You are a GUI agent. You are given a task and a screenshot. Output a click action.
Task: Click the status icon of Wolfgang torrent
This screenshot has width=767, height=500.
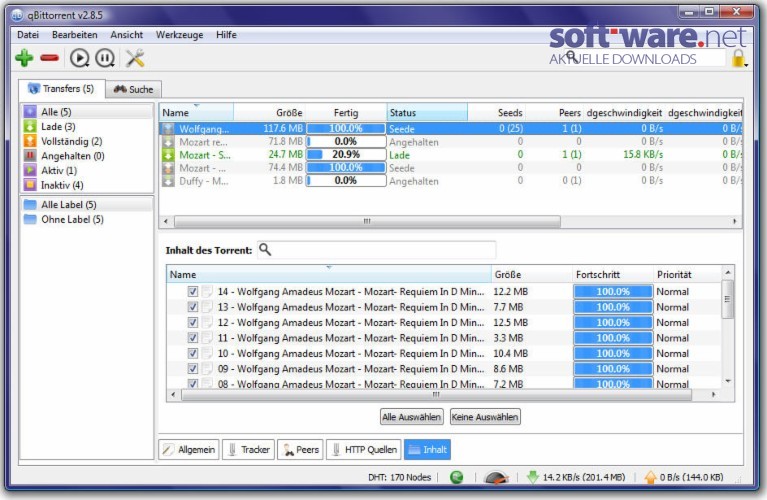click(168, 129)
